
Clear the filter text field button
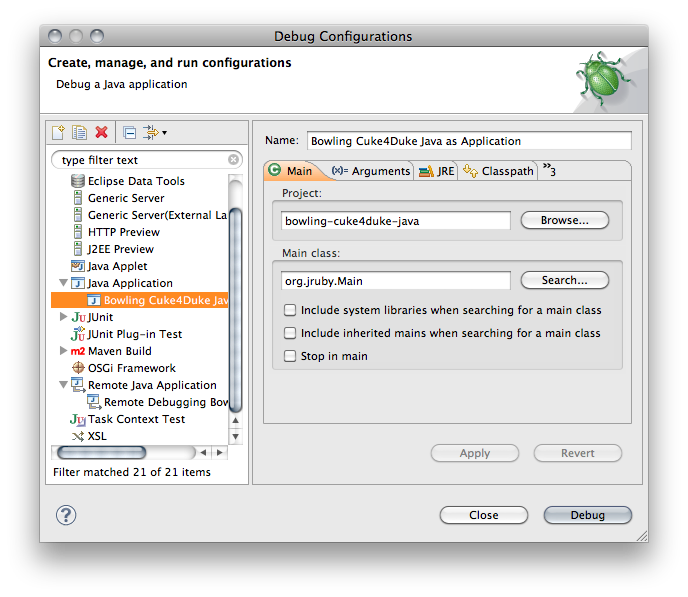pos(233,160)
